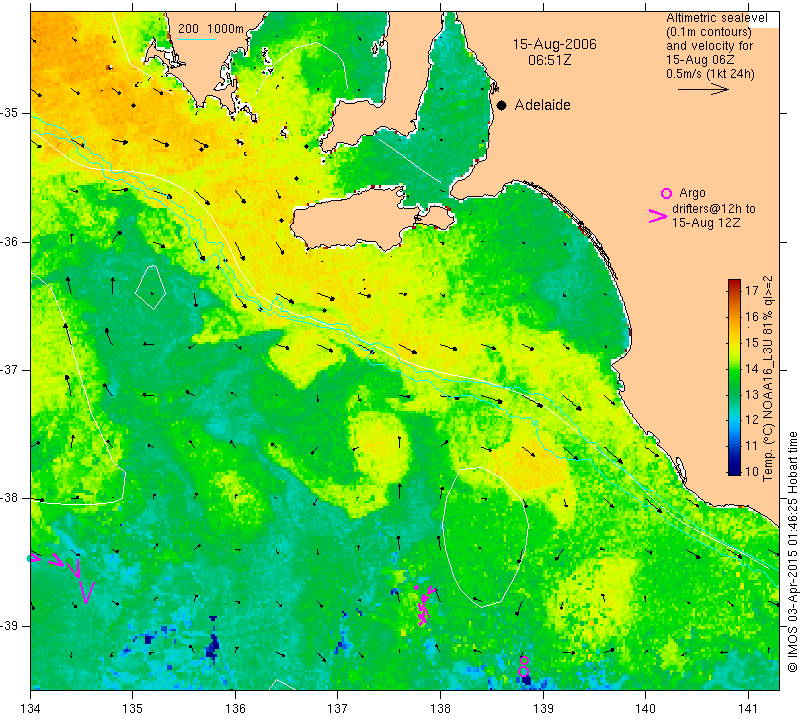Click the Argo float circles near 139 longitude
The image size is (800, 720).
point(523,666)
